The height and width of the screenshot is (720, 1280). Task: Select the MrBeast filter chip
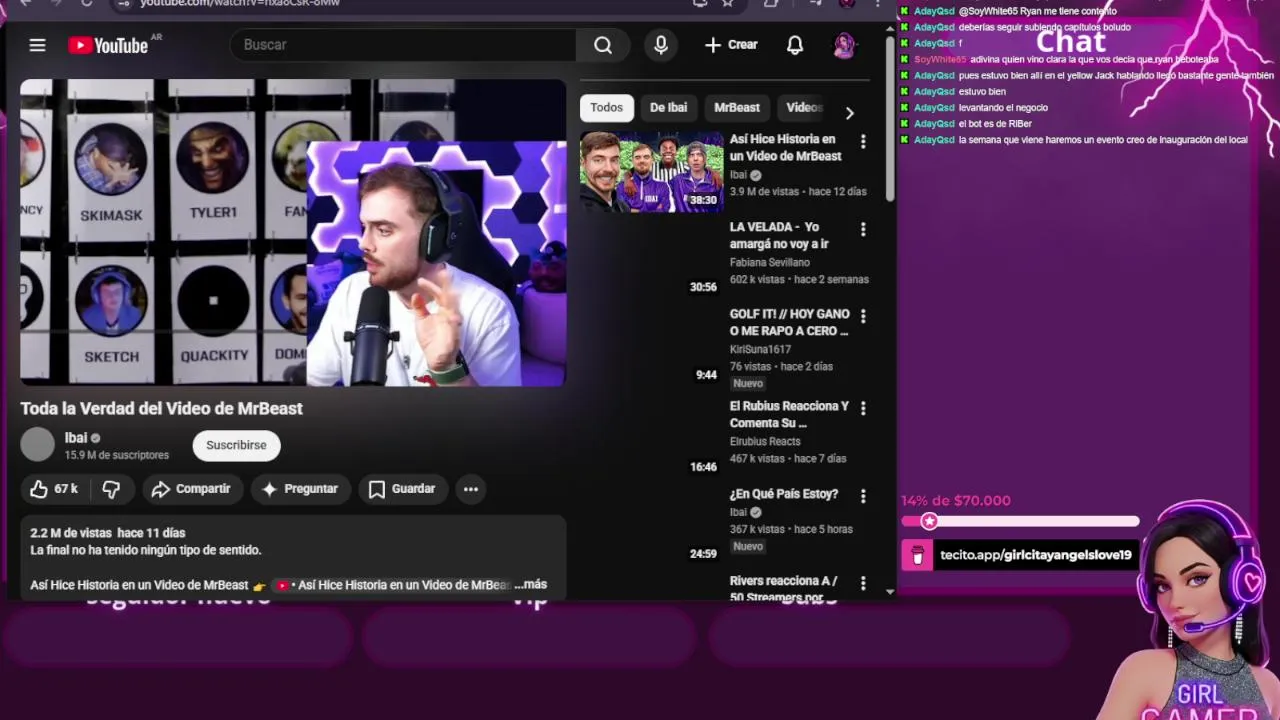coord(737,108)
